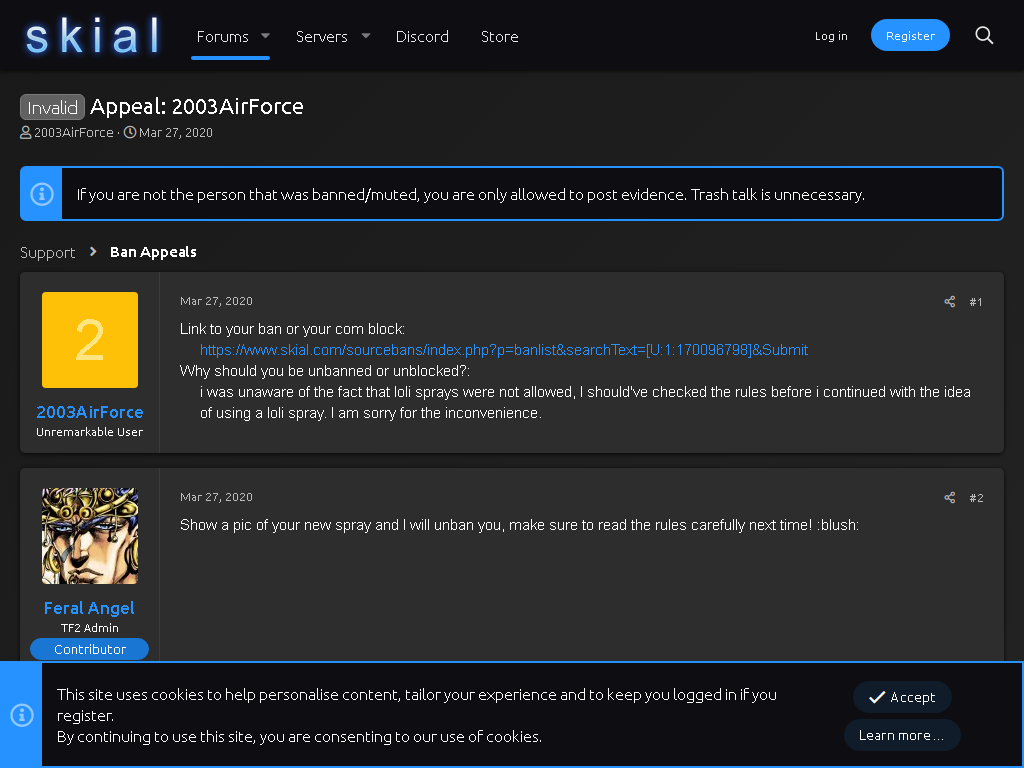The image size is (1024, 768).
Task: Click the 'Appeal: 2003AirForce' thread title
Action: pos(197,106)
